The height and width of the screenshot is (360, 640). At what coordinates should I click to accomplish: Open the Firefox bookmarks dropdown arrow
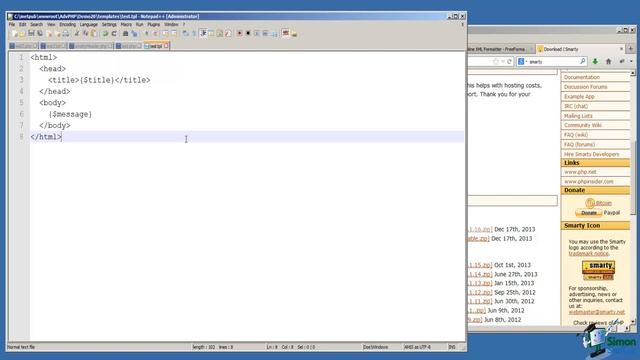pyautogui.click(x=503, y=62)
